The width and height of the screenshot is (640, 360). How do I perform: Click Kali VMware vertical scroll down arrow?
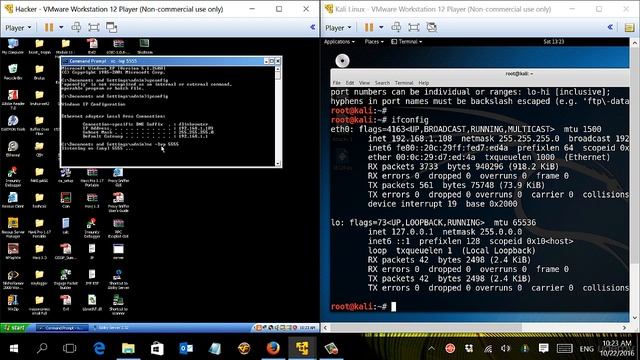[635, 318]
